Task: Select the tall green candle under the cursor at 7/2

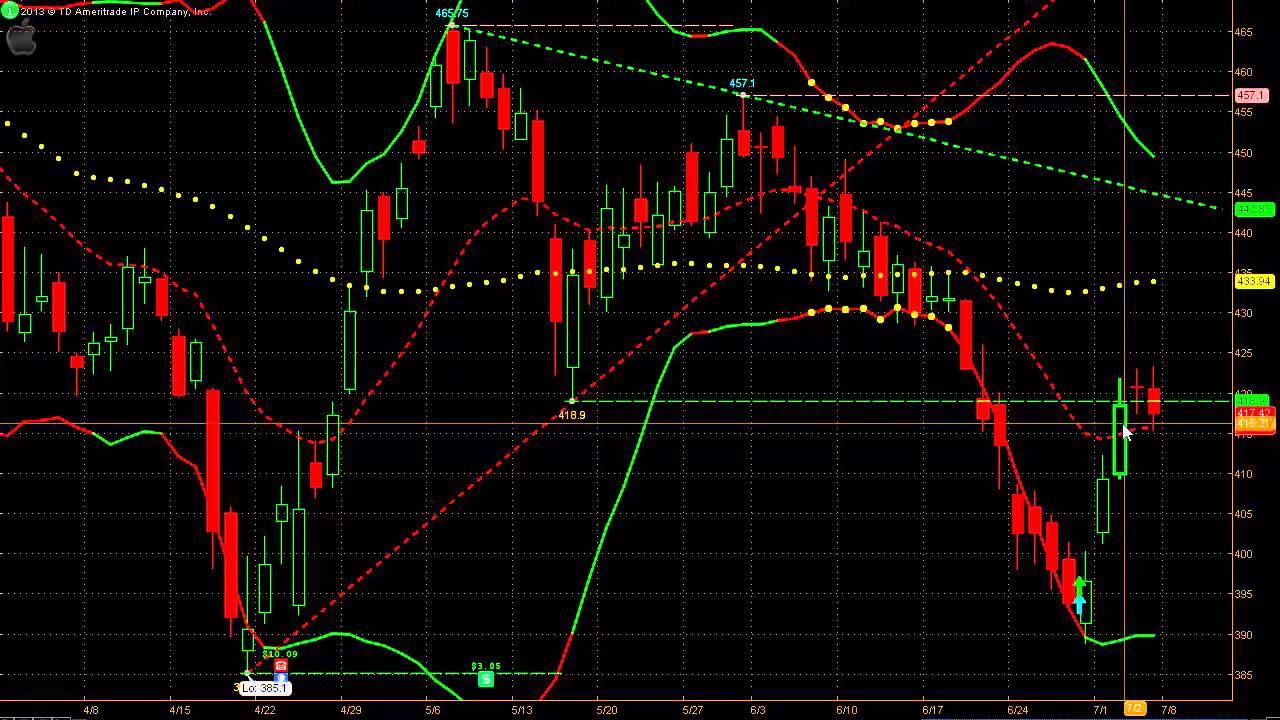Action: (x=1120, y=440)
